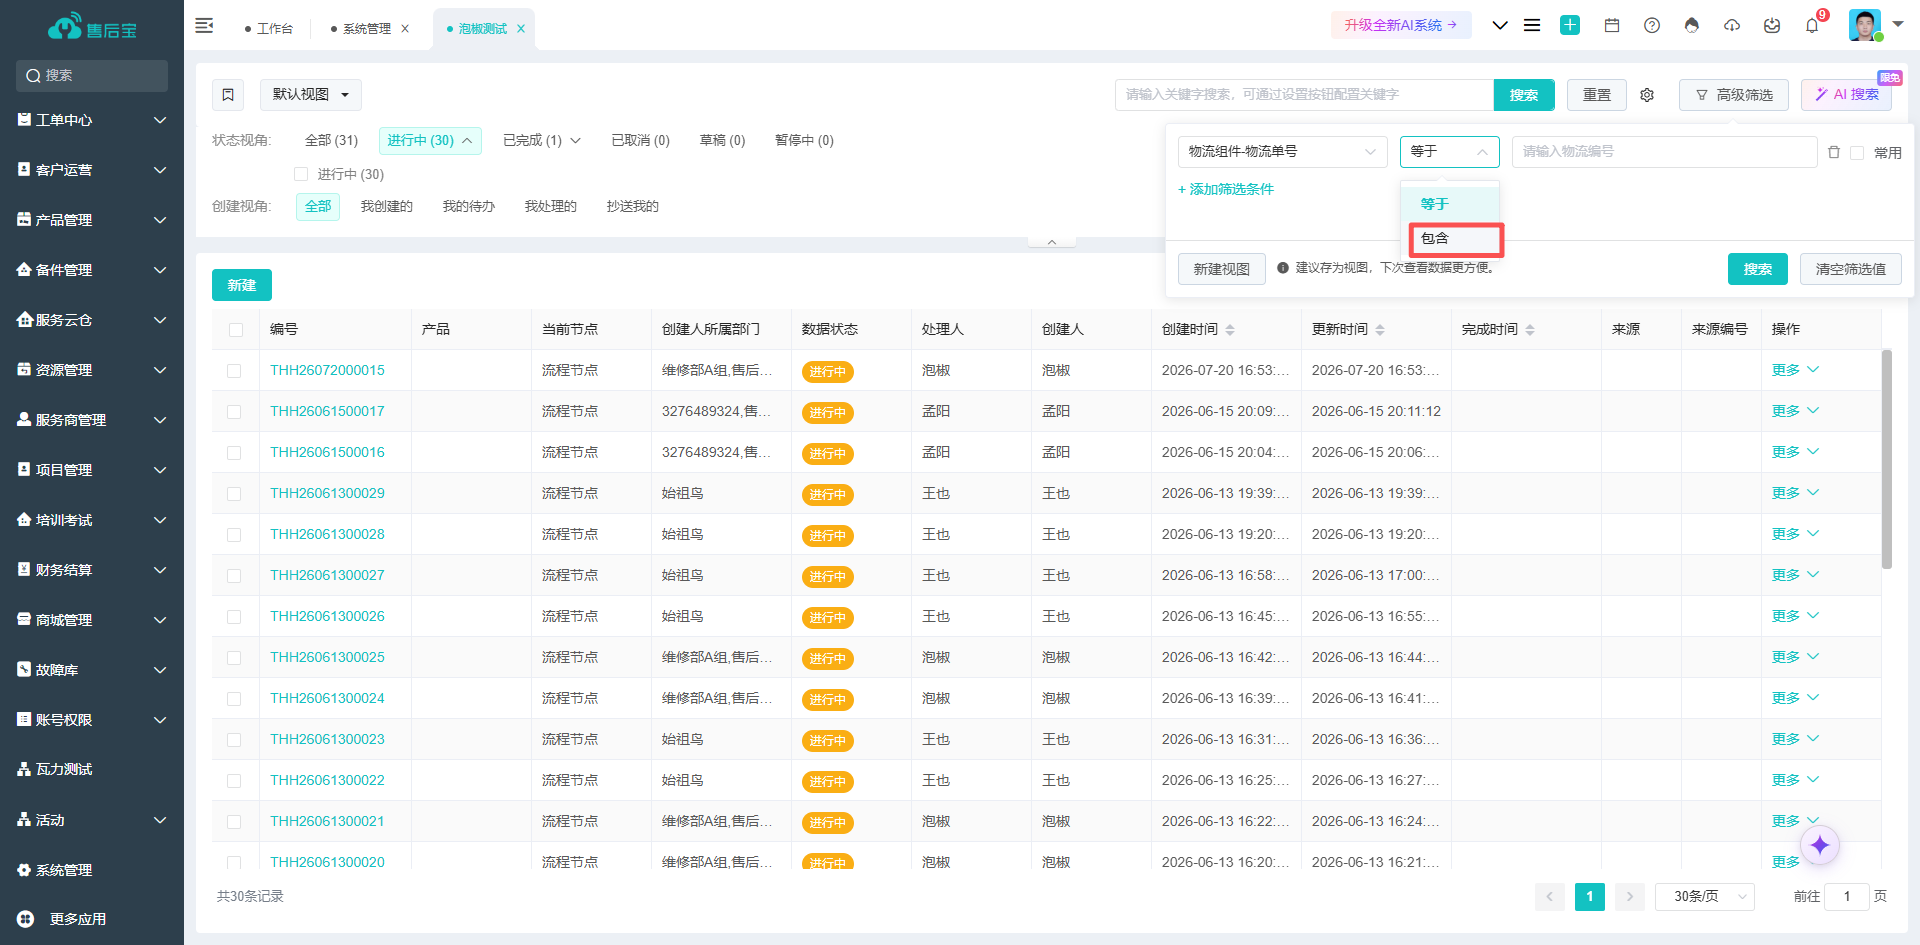Switch to the 系统管理 tab
The image size is (1920, 945).
366,29
